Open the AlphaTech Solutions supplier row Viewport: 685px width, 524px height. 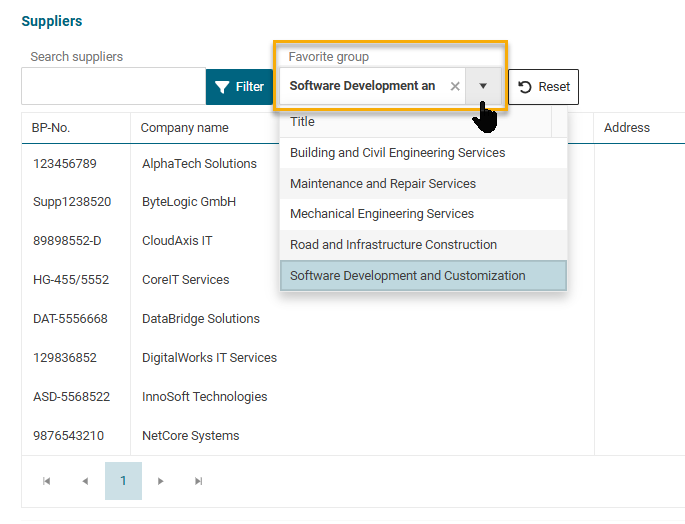click(x=199, y=164)
